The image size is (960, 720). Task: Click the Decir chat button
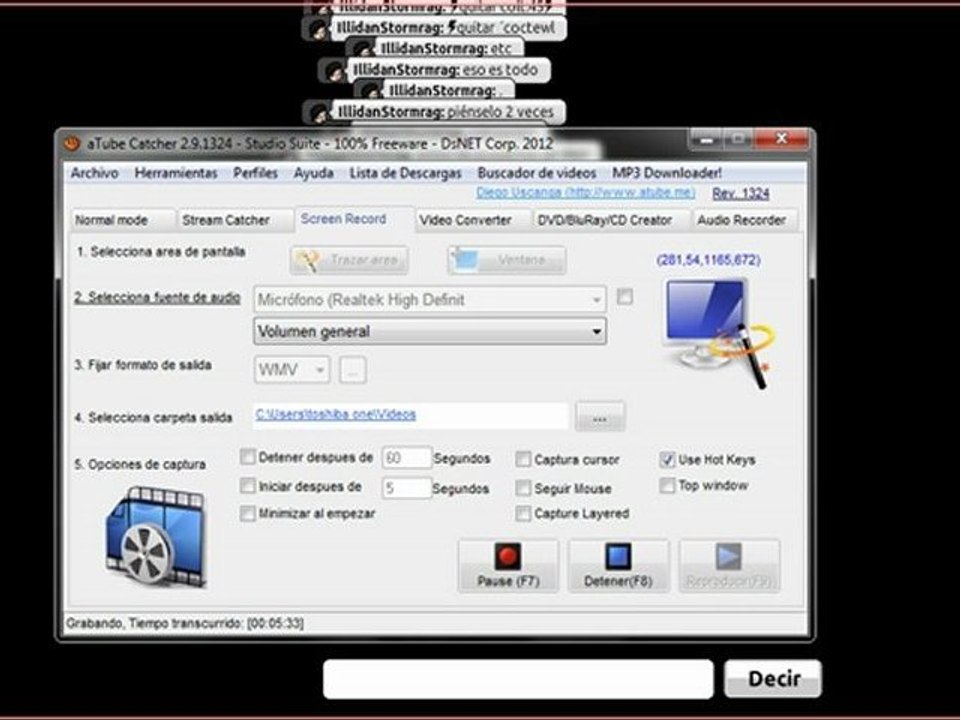[773, 678]
